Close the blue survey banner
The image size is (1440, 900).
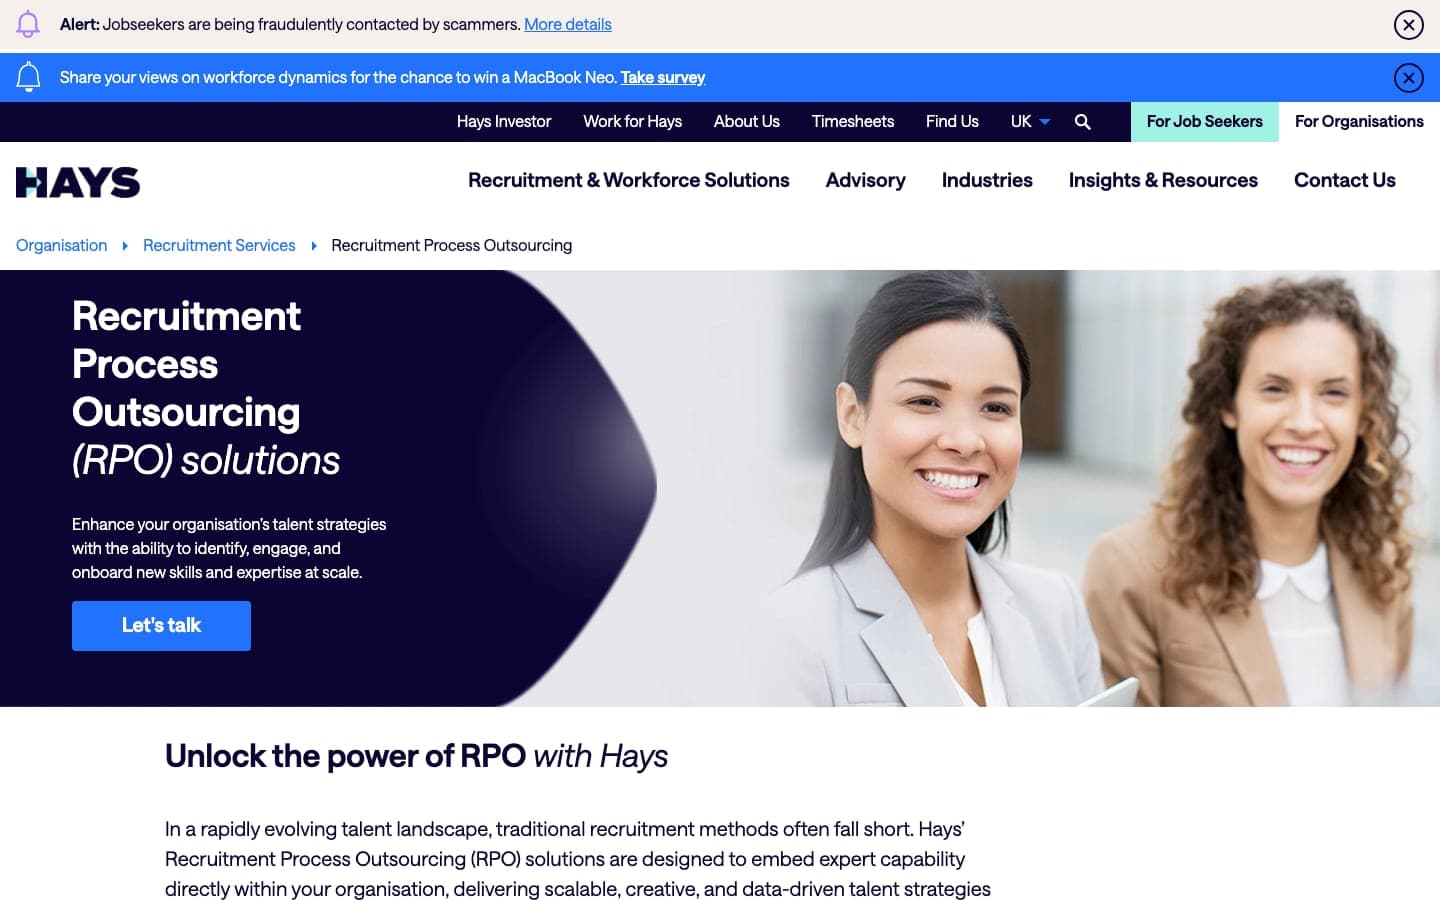coord(1408,77)
